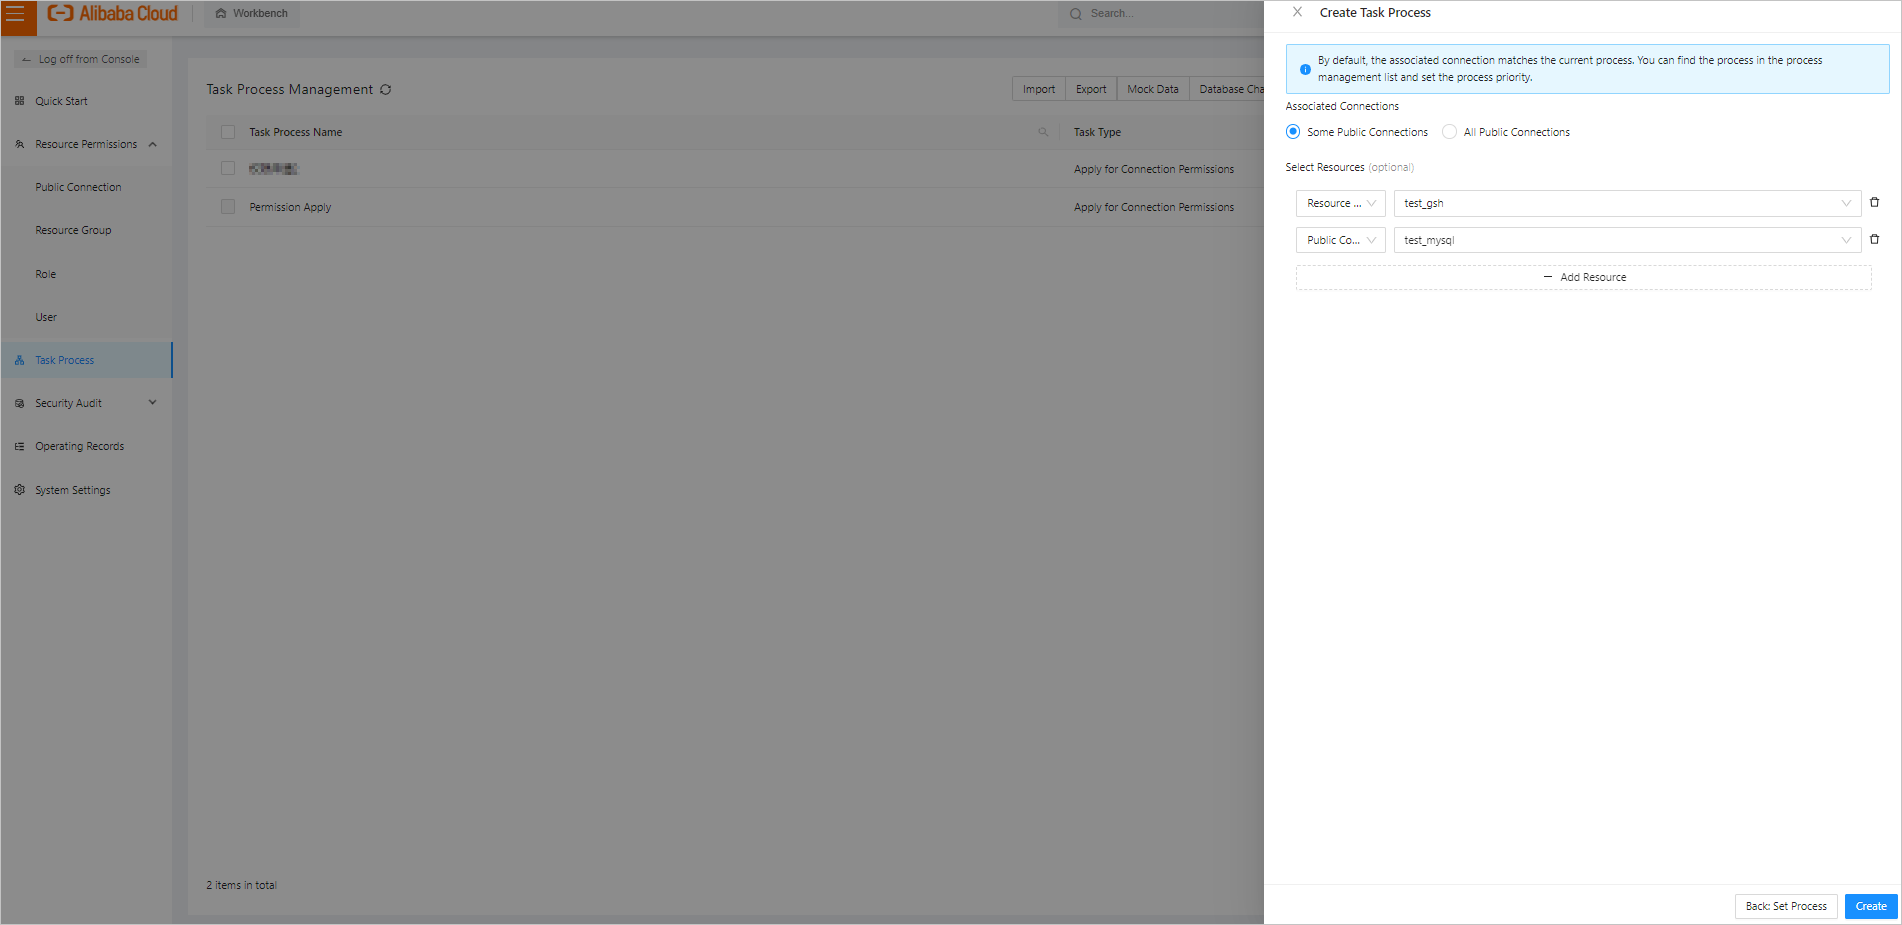The height and width of the screenshot is (925, 1902).
Task: Click the Export button
Action: point(1091,89)
